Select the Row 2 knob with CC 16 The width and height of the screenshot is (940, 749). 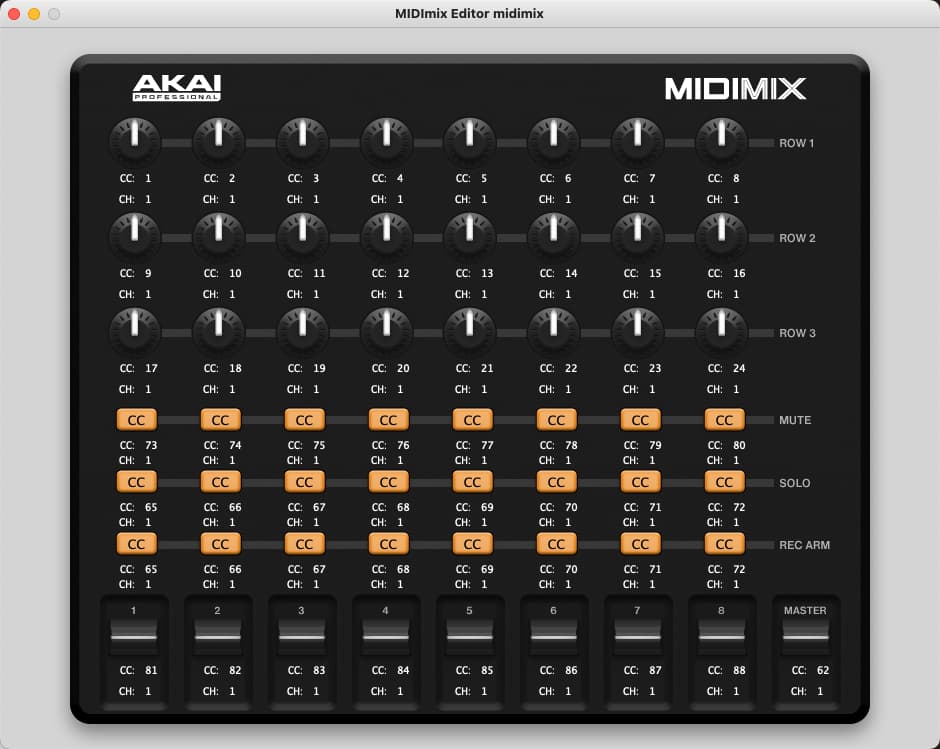pos(722,237)
